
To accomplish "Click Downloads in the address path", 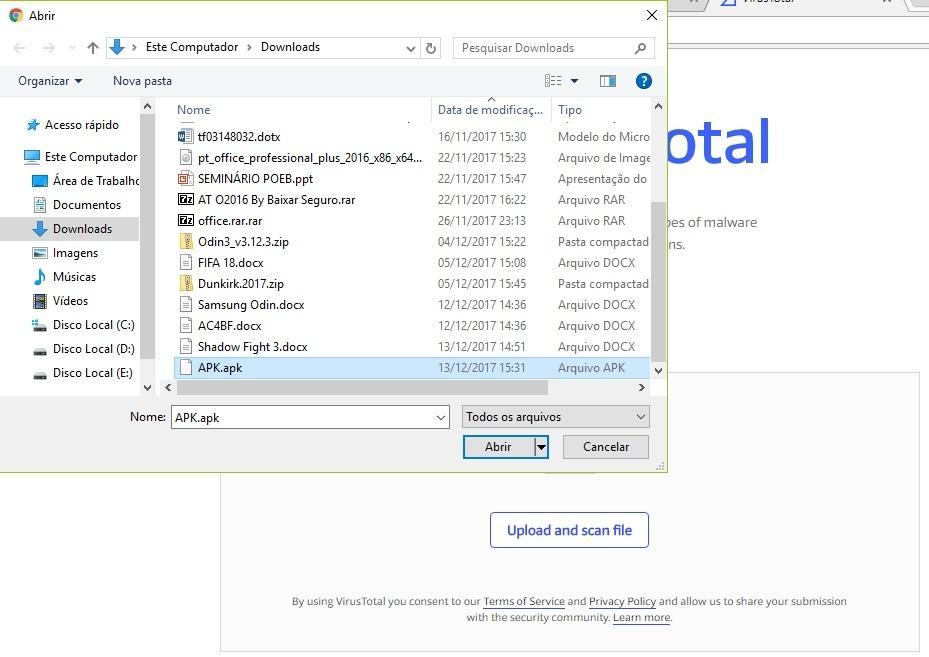I will tap(290, 47).
